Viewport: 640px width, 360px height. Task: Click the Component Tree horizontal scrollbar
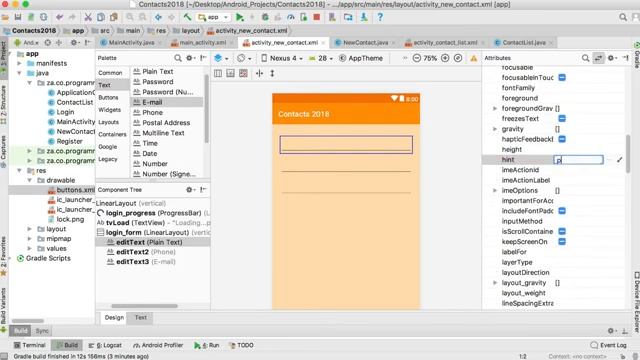point(144,306)
